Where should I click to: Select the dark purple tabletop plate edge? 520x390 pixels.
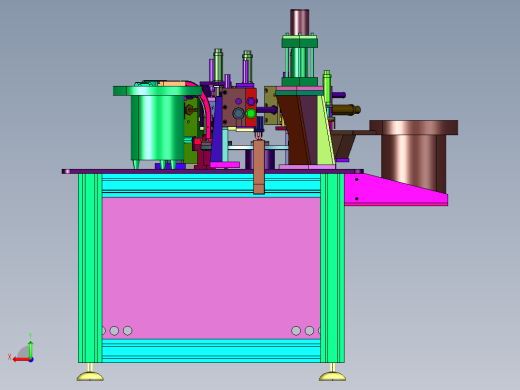[213, 171]
